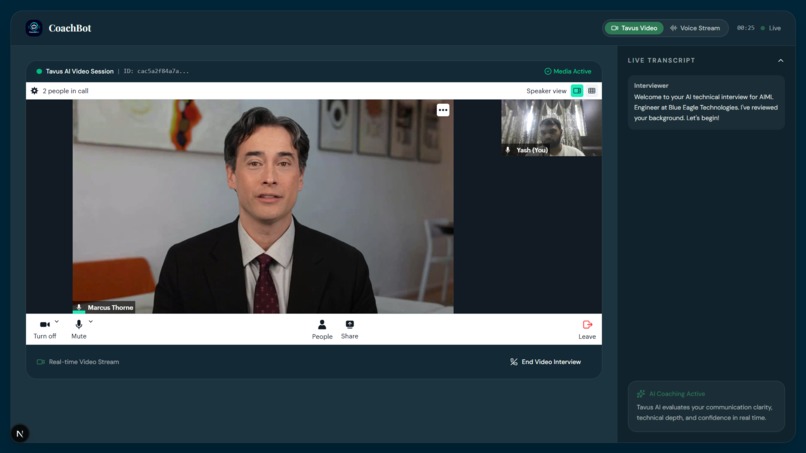
Task: Select the grid view layout icon
Action: coord(592,91)
